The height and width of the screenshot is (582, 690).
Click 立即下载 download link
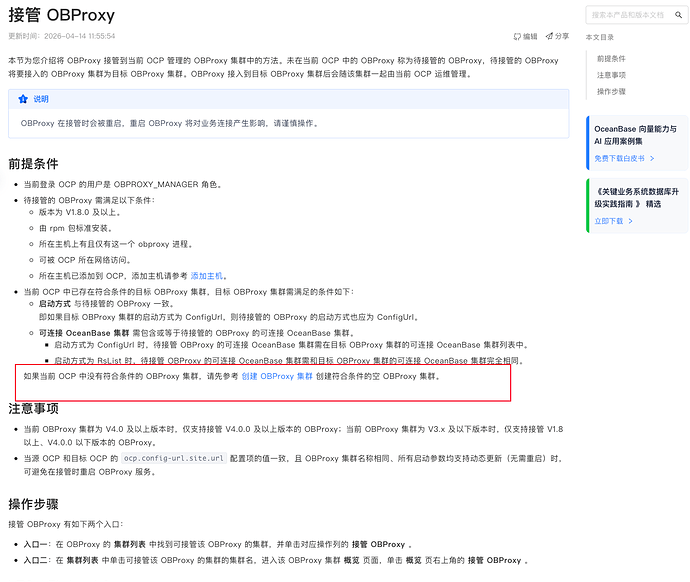[609, 221]
